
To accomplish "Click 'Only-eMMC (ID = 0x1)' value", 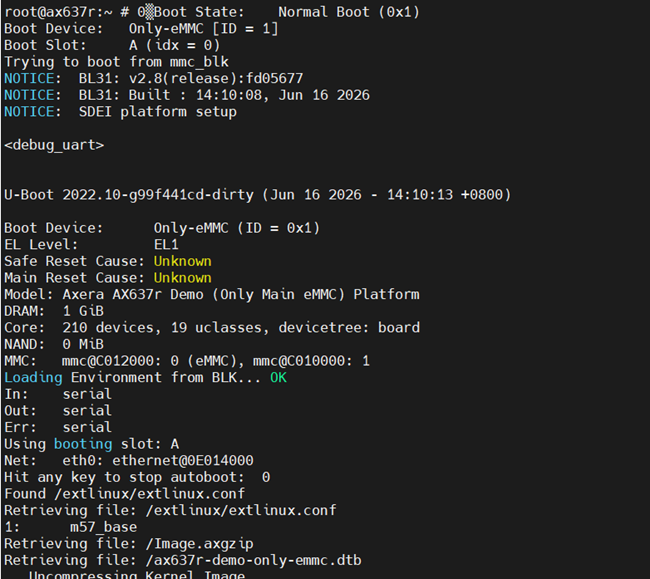I will point(236,228).
